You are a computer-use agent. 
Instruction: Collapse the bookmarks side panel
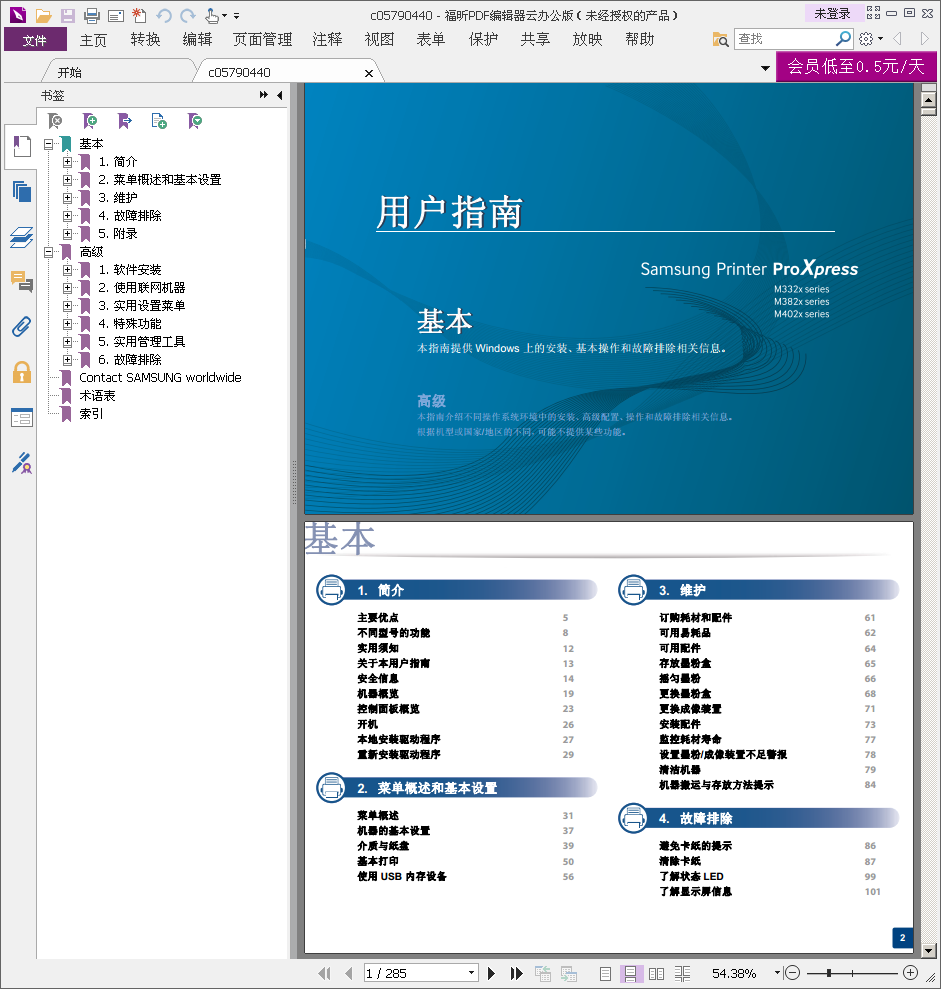[x=279, y=95]
